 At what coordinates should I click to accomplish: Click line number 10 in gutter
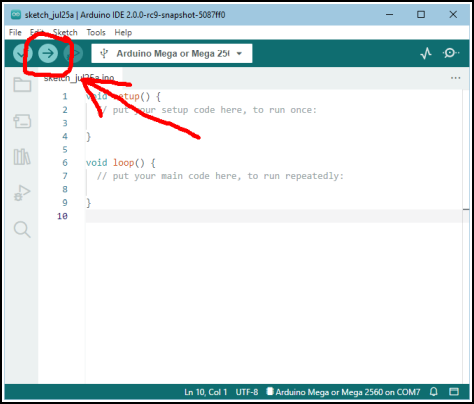62,216
